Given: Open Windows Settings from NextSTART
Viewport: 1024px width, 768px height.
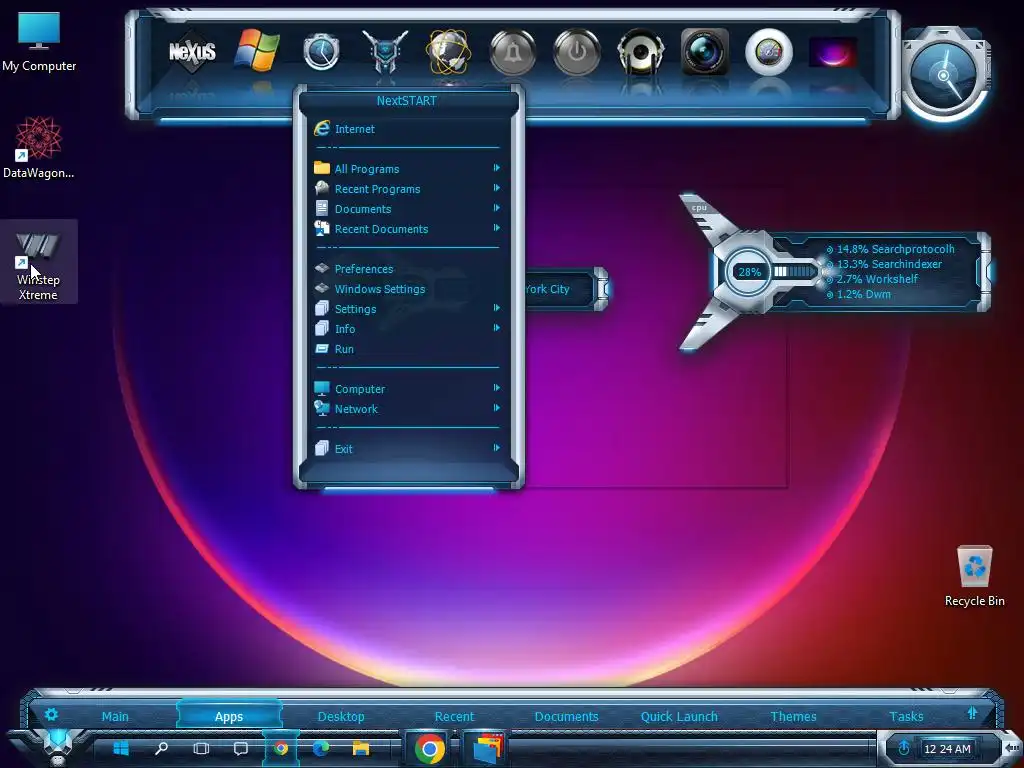Looking at the screenshot, I should point(407,289).
